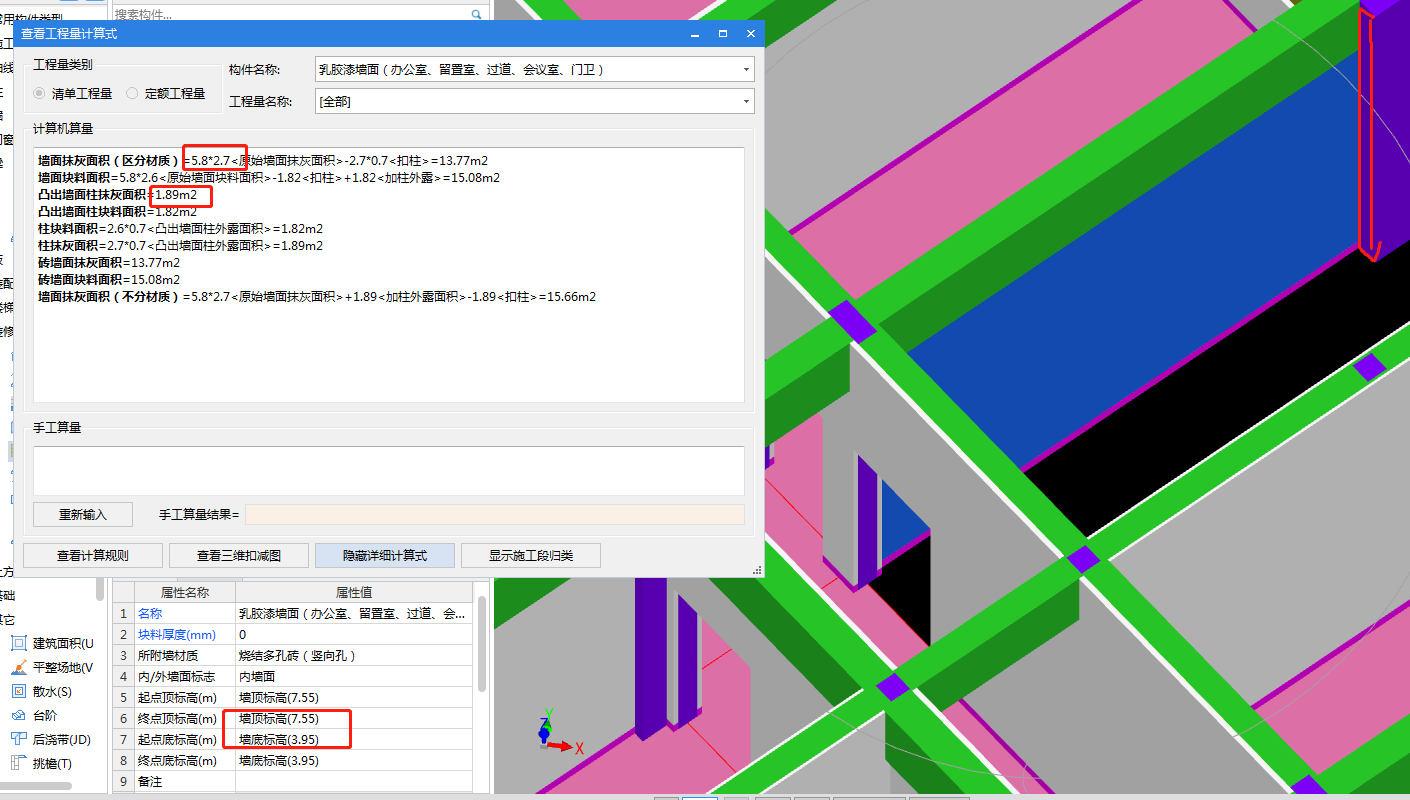
Task: Select the 台阶 icon
Action: (x=18, y=715)
